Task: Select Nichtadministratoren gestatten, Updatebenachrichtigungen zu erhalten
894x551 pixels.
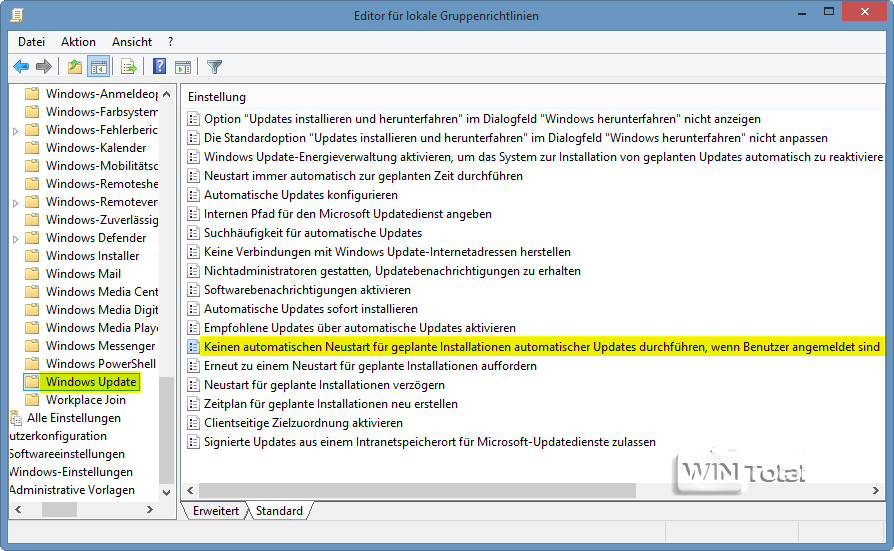Action: [x=392, y=271]
